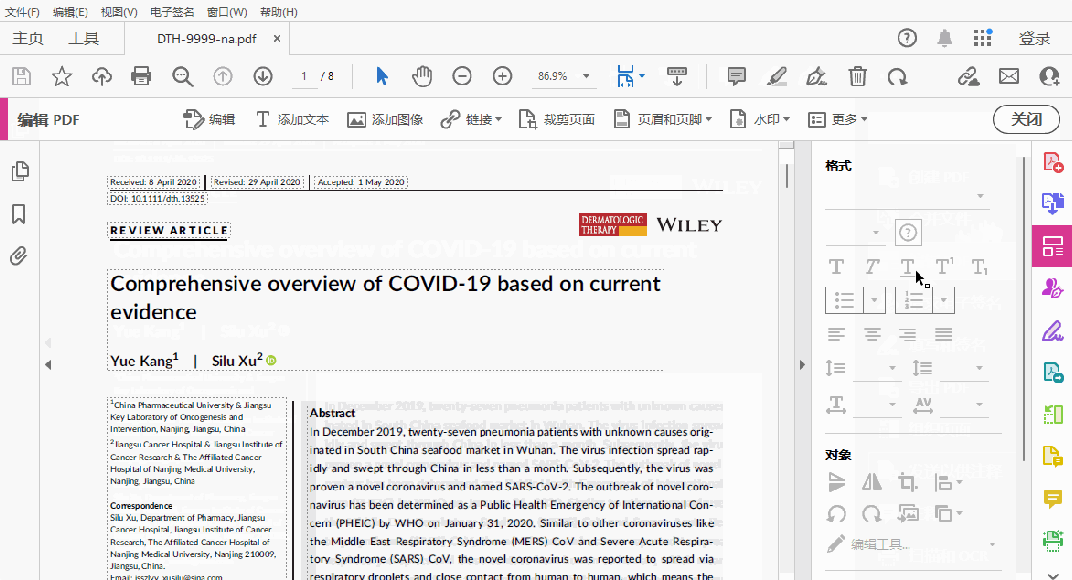Image resolution: width=1072 pixels, height=580 pixels.
Task: Close the DTH-9999-na.pdf tab
Action: [x=277, y=38]
